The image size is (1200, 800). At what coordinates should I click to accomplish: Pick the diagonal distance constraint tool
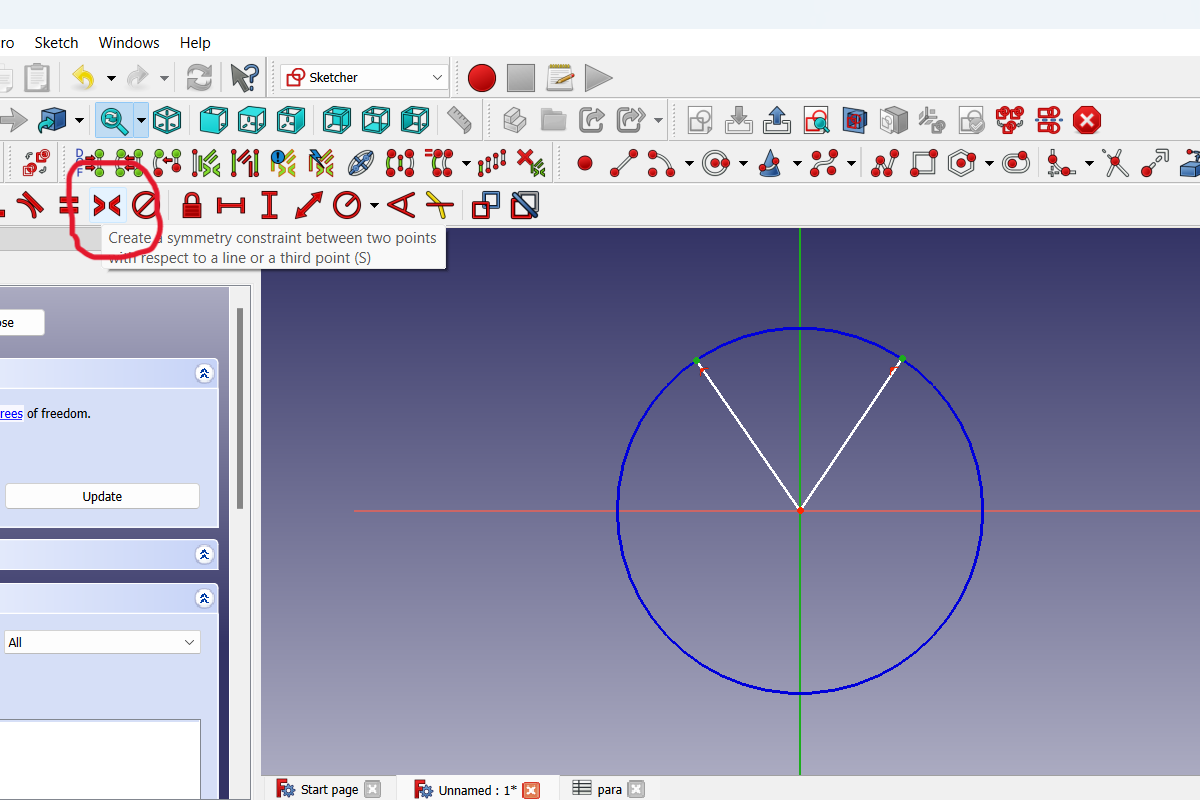[308, 206]
